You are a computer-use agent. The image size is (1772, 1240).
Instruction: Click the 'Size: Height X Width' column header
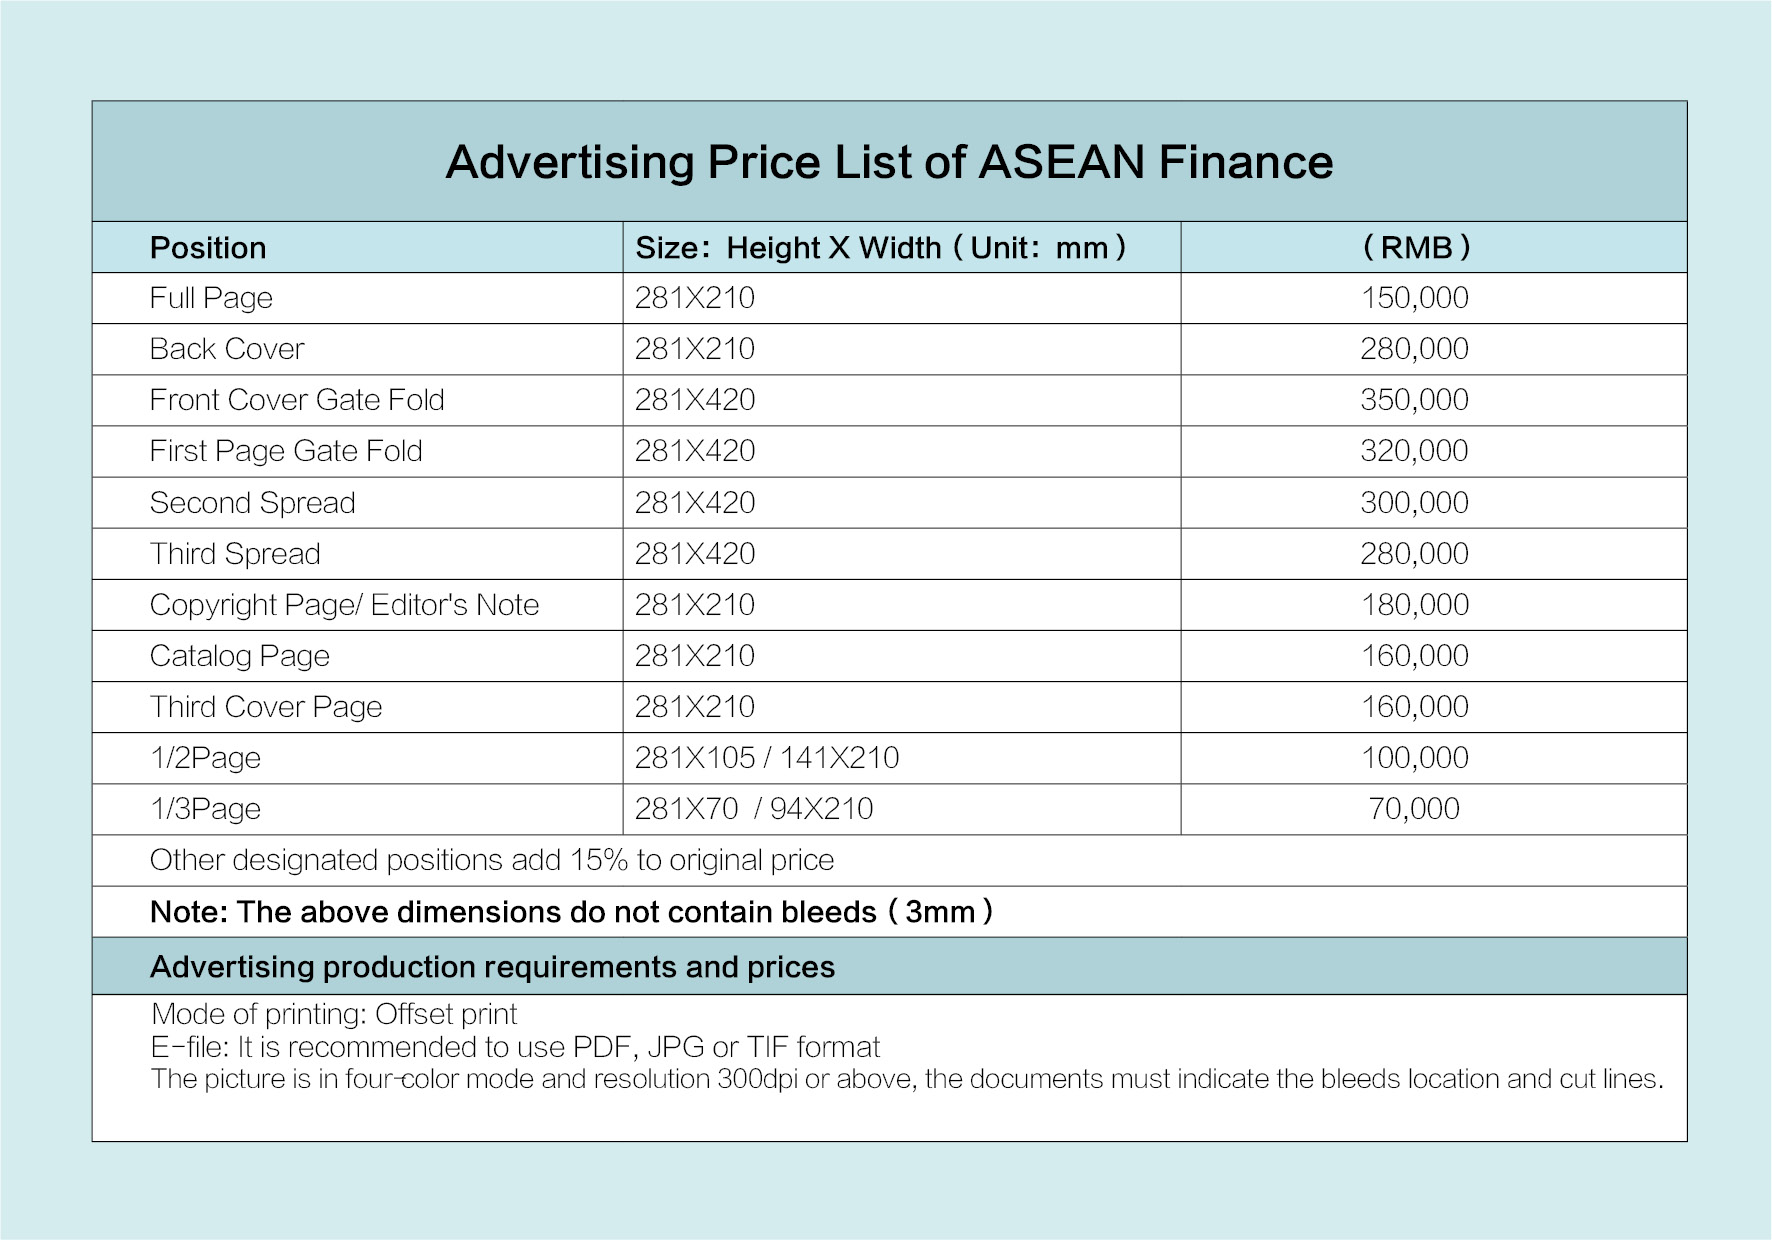coord(880,248)
